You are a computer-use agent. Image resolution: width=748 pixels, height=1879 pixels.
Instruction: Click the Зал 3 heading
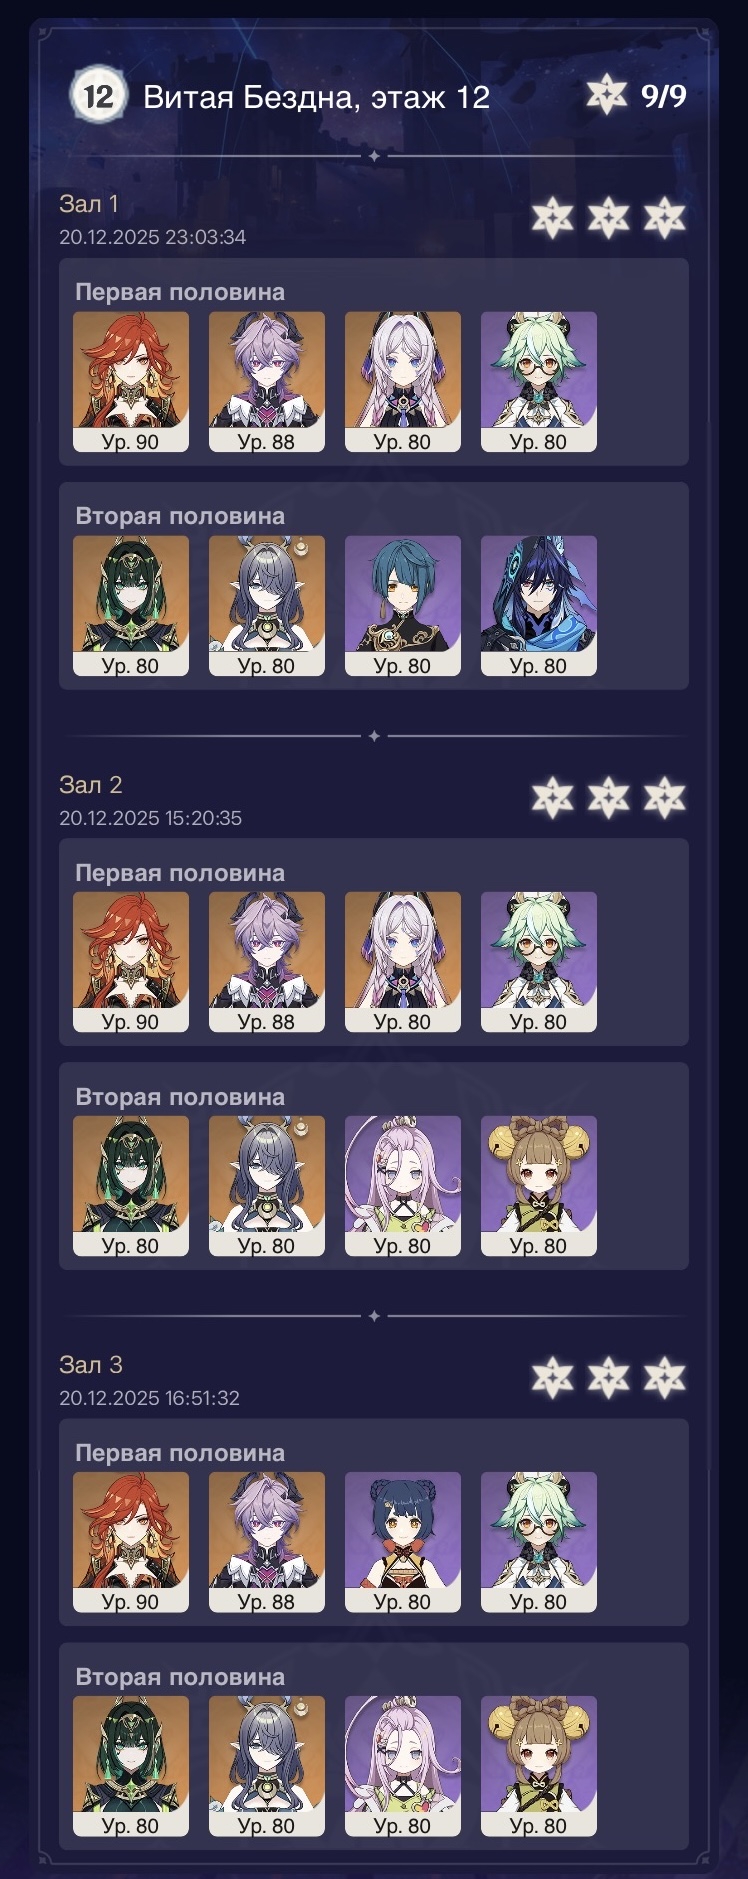[91, 1365]
